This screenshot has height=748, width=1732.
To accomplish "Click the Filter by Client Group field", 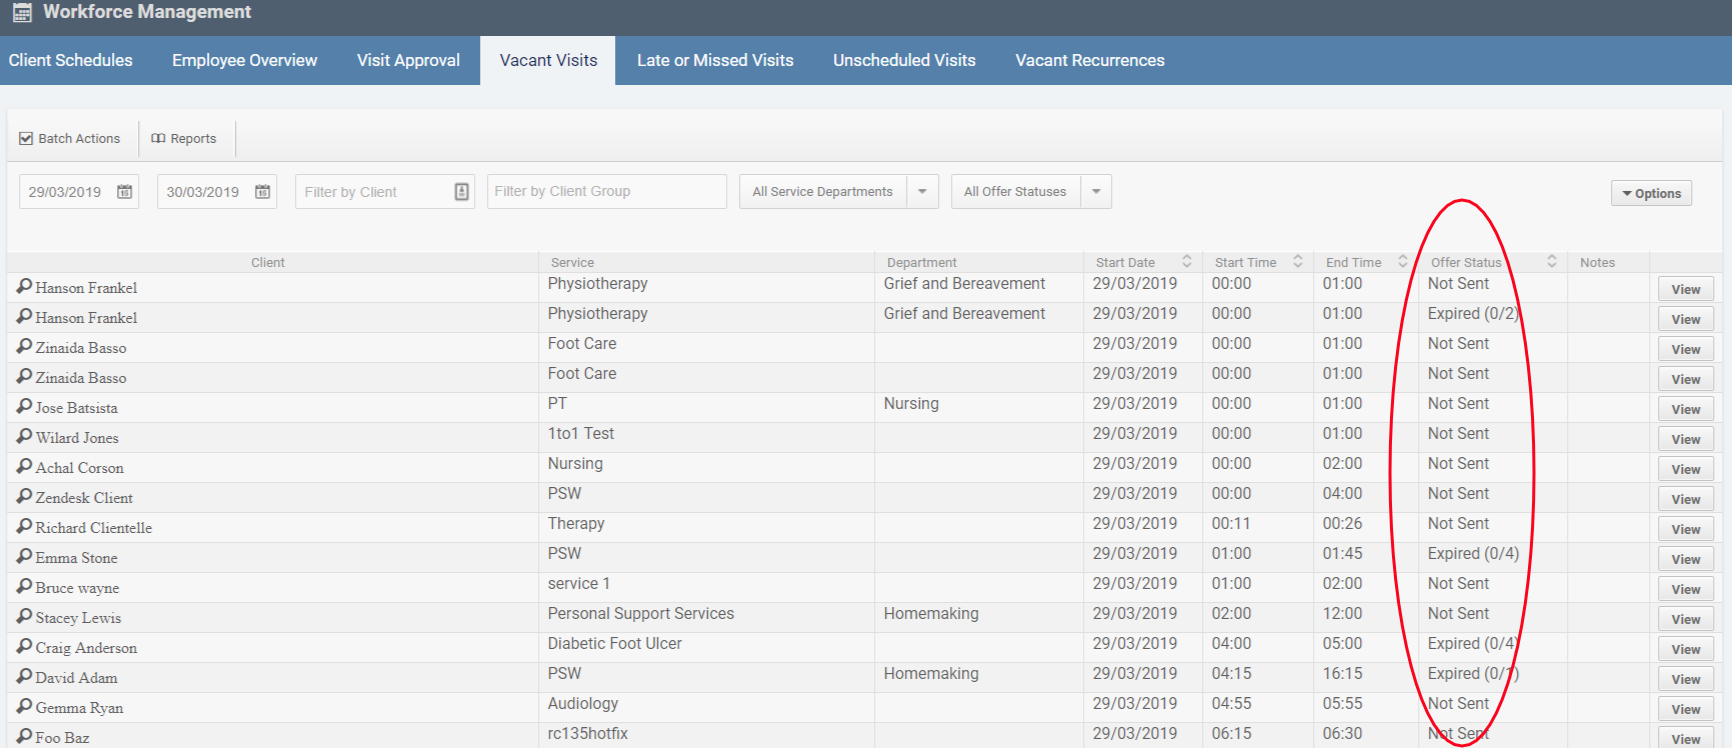I will pyautogui.click(x=606, y=192).
